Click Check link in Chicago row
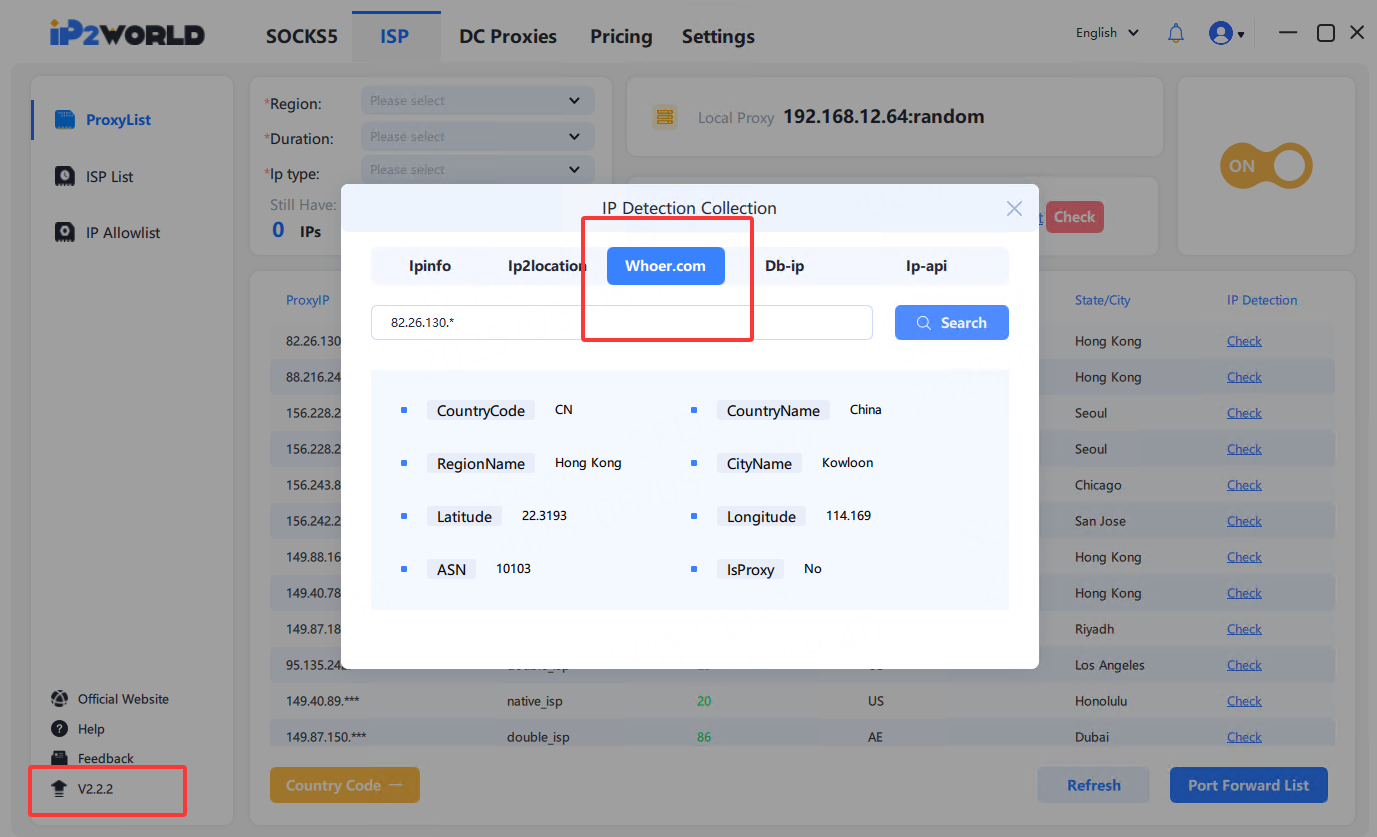 pyautogui.click(x=1244, y=485)
